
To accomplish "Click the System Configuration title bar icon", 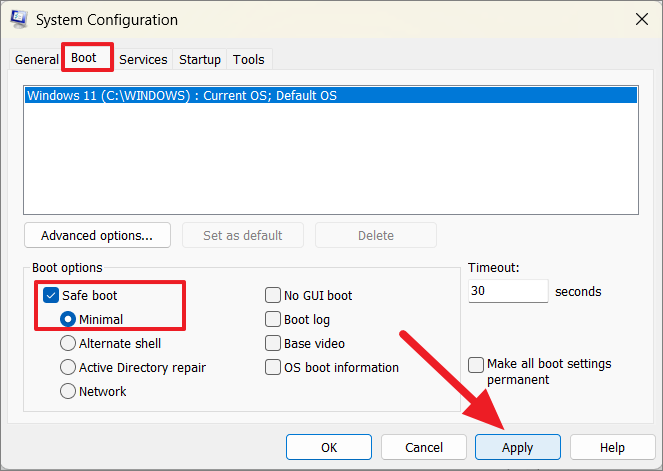I will click(19, 19).
